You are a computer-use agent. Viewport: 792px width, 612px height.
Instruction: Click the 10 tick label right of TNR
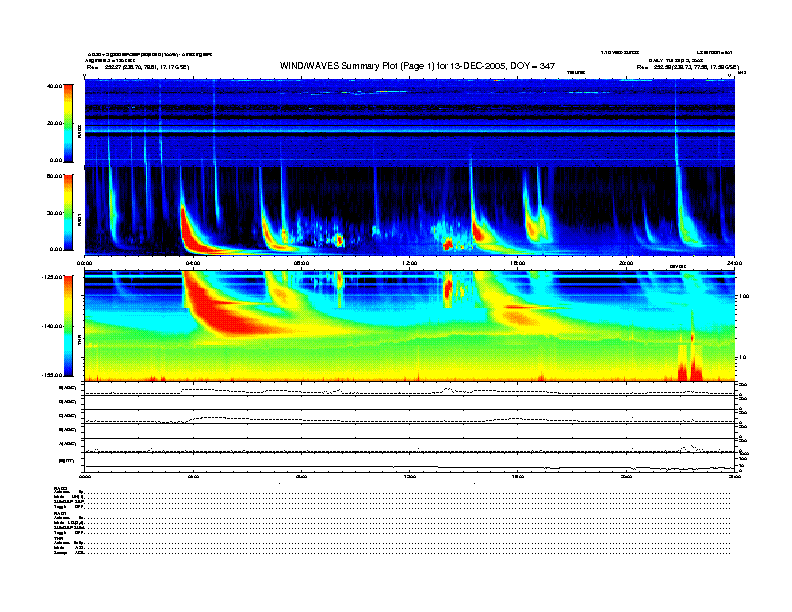744,357
